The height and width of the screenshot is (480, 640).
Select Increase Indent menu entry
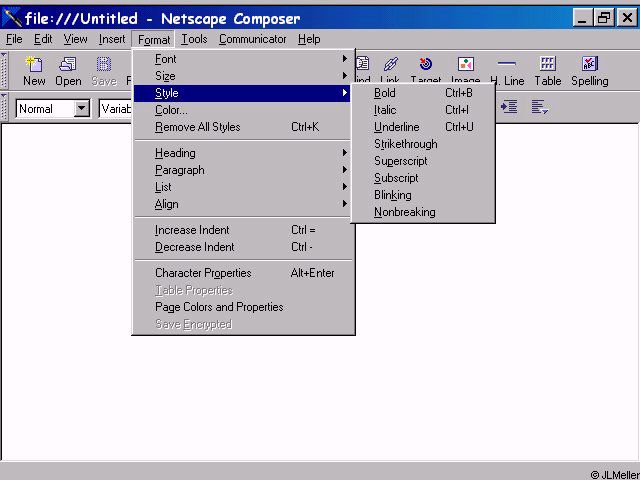click(242, 230)
